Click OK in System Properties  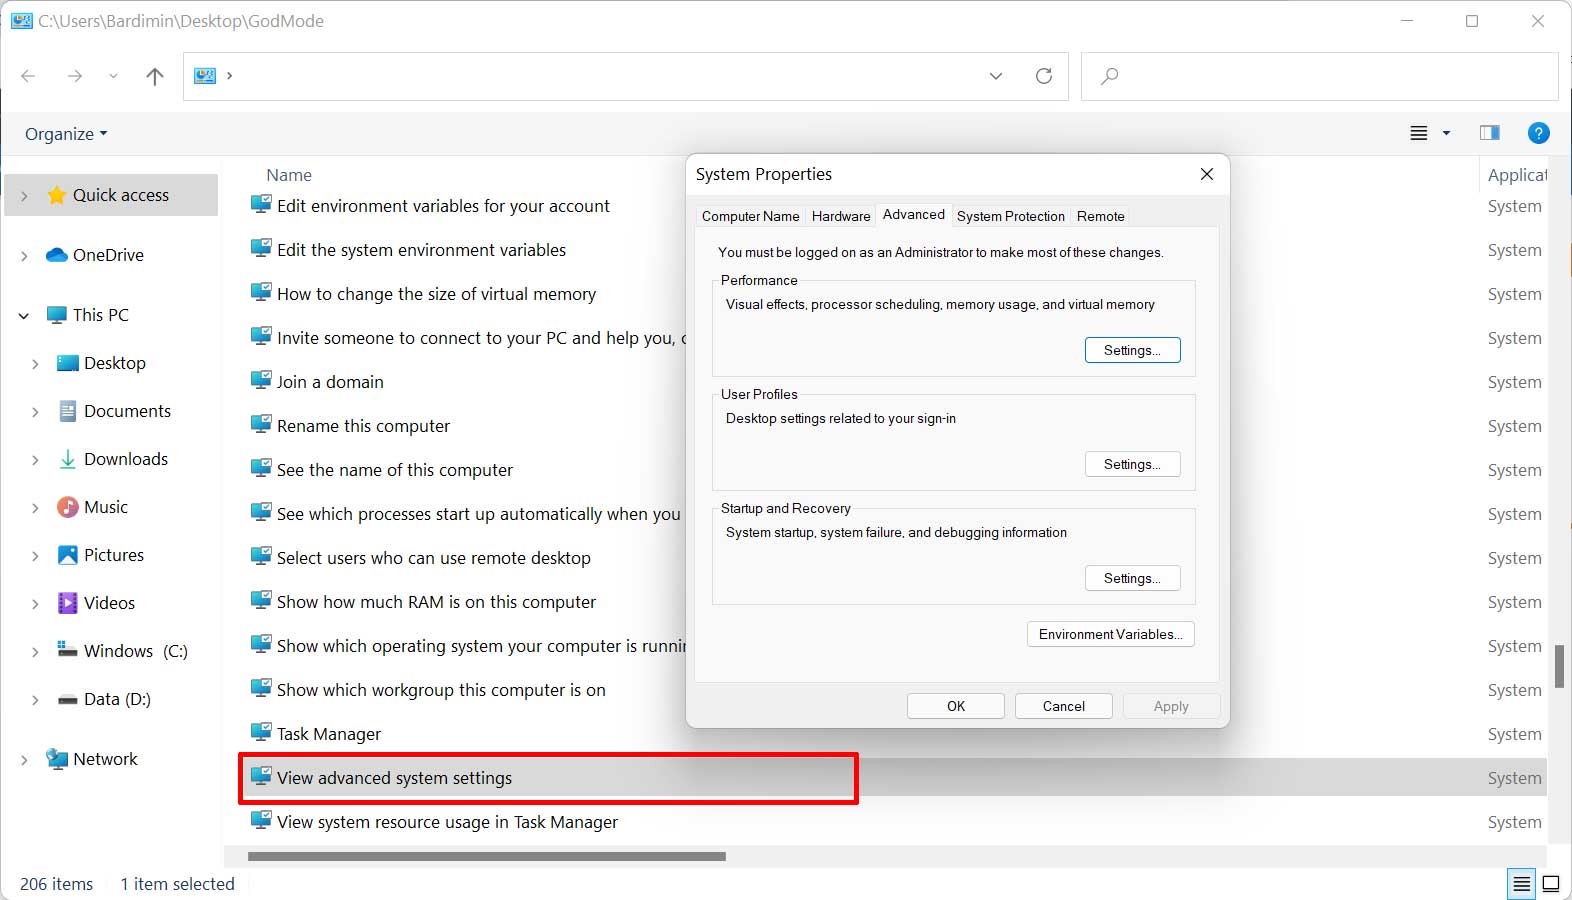(x=956, y=706)
